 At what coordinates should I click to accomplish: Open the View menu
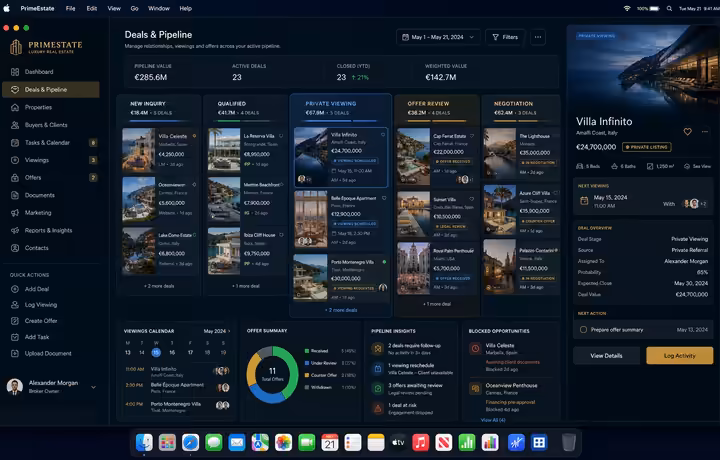coord(114,8)
